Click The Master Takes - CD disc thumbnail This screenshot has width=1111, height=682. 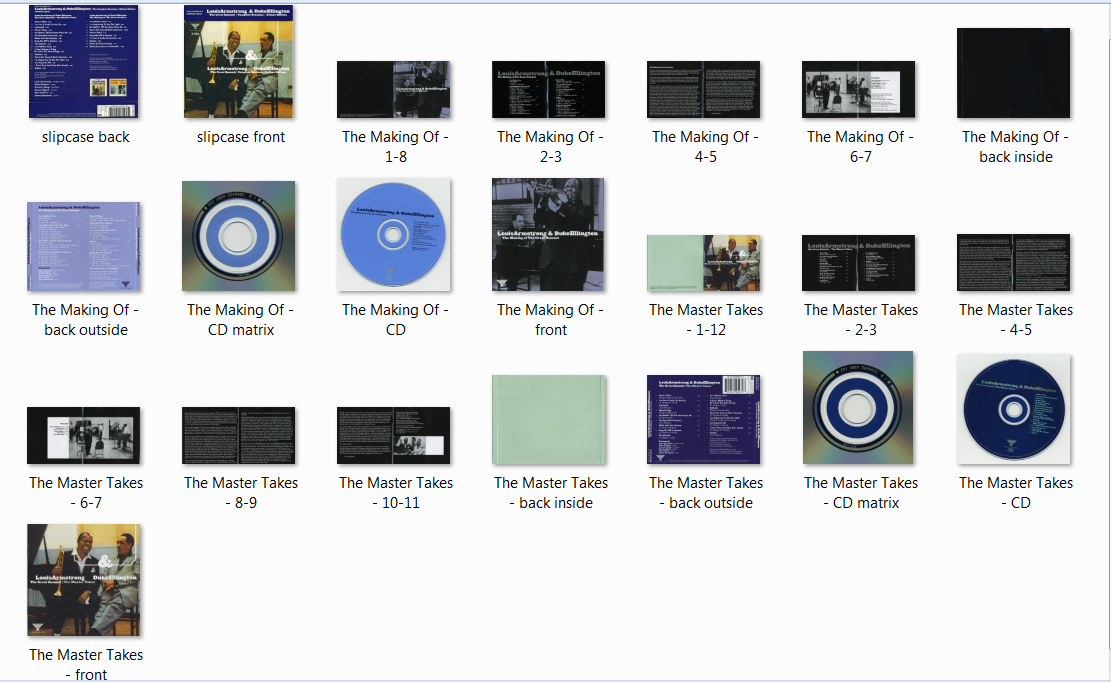click(x=1013, y=409)
